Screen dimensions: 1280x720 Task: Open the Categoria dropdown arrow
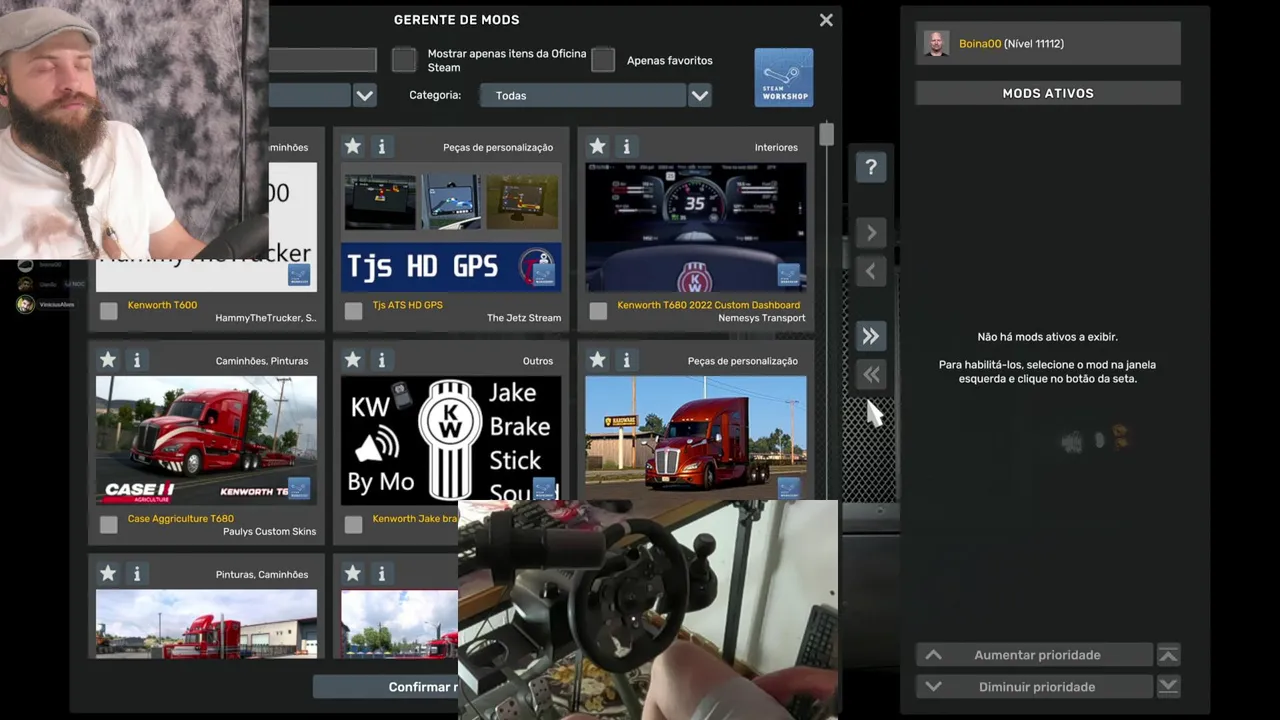pos(700,96)
